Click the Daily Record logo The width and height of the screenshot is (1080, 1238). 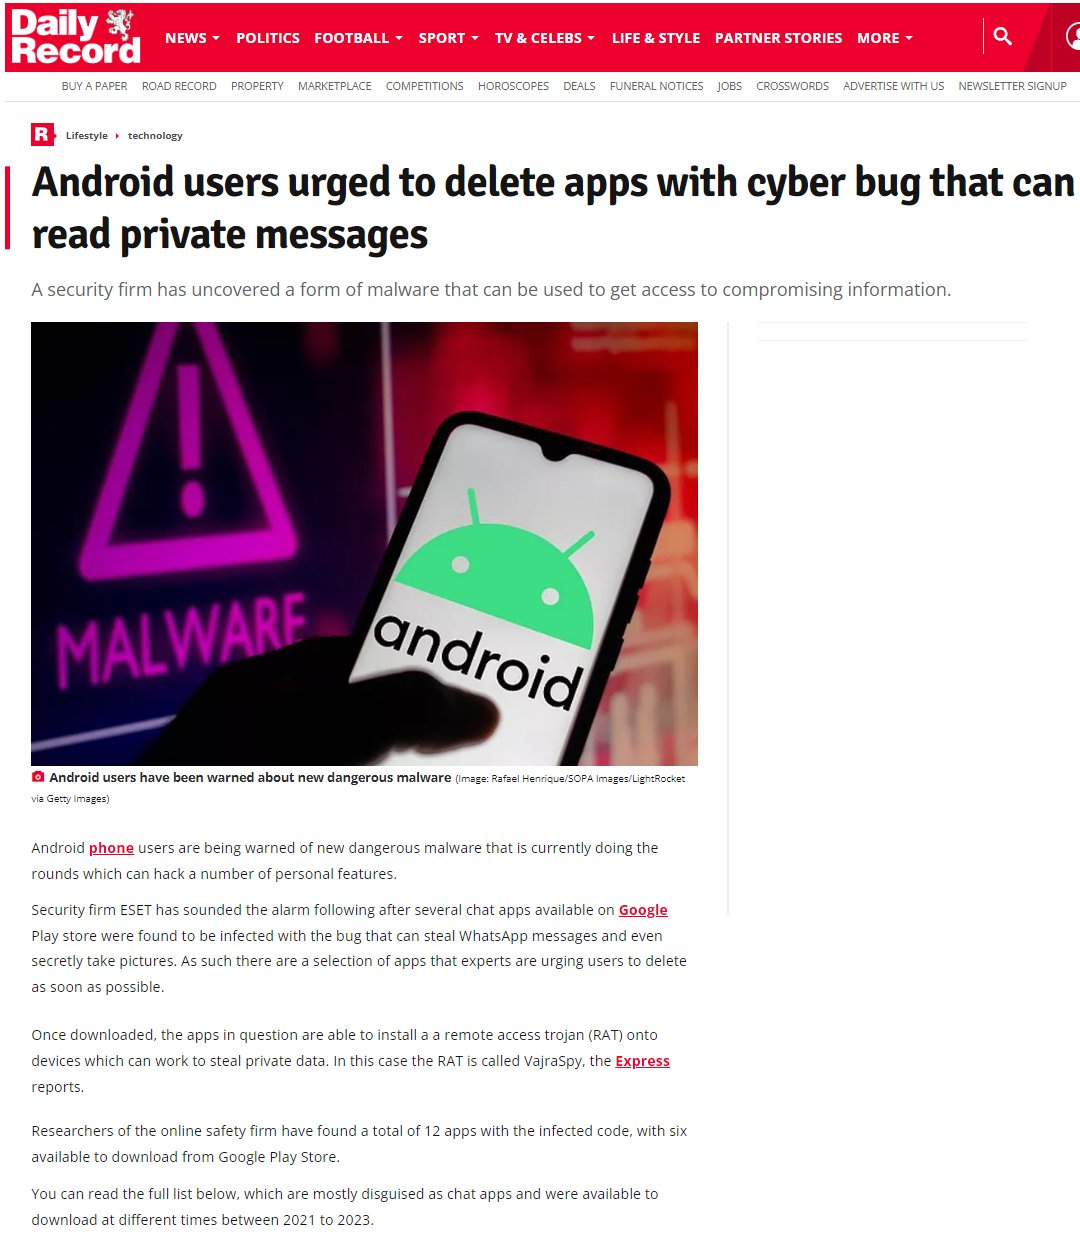pyautogui.click(x=75, y=37)
